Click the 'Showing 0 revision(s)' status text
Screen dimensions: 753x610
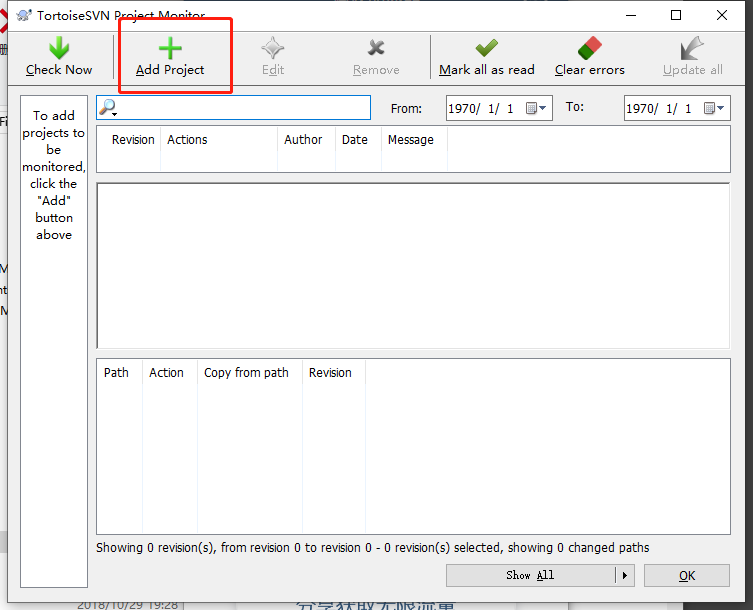coord(373,548)
